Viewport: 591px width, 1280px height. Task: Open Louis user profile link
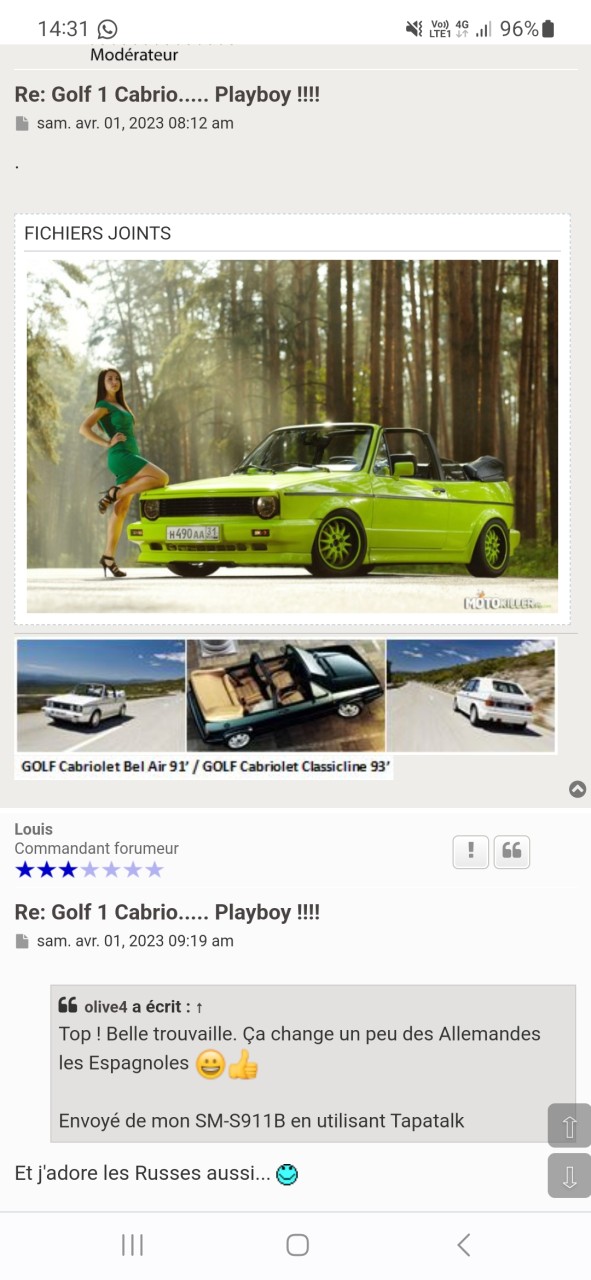(34, 829)
